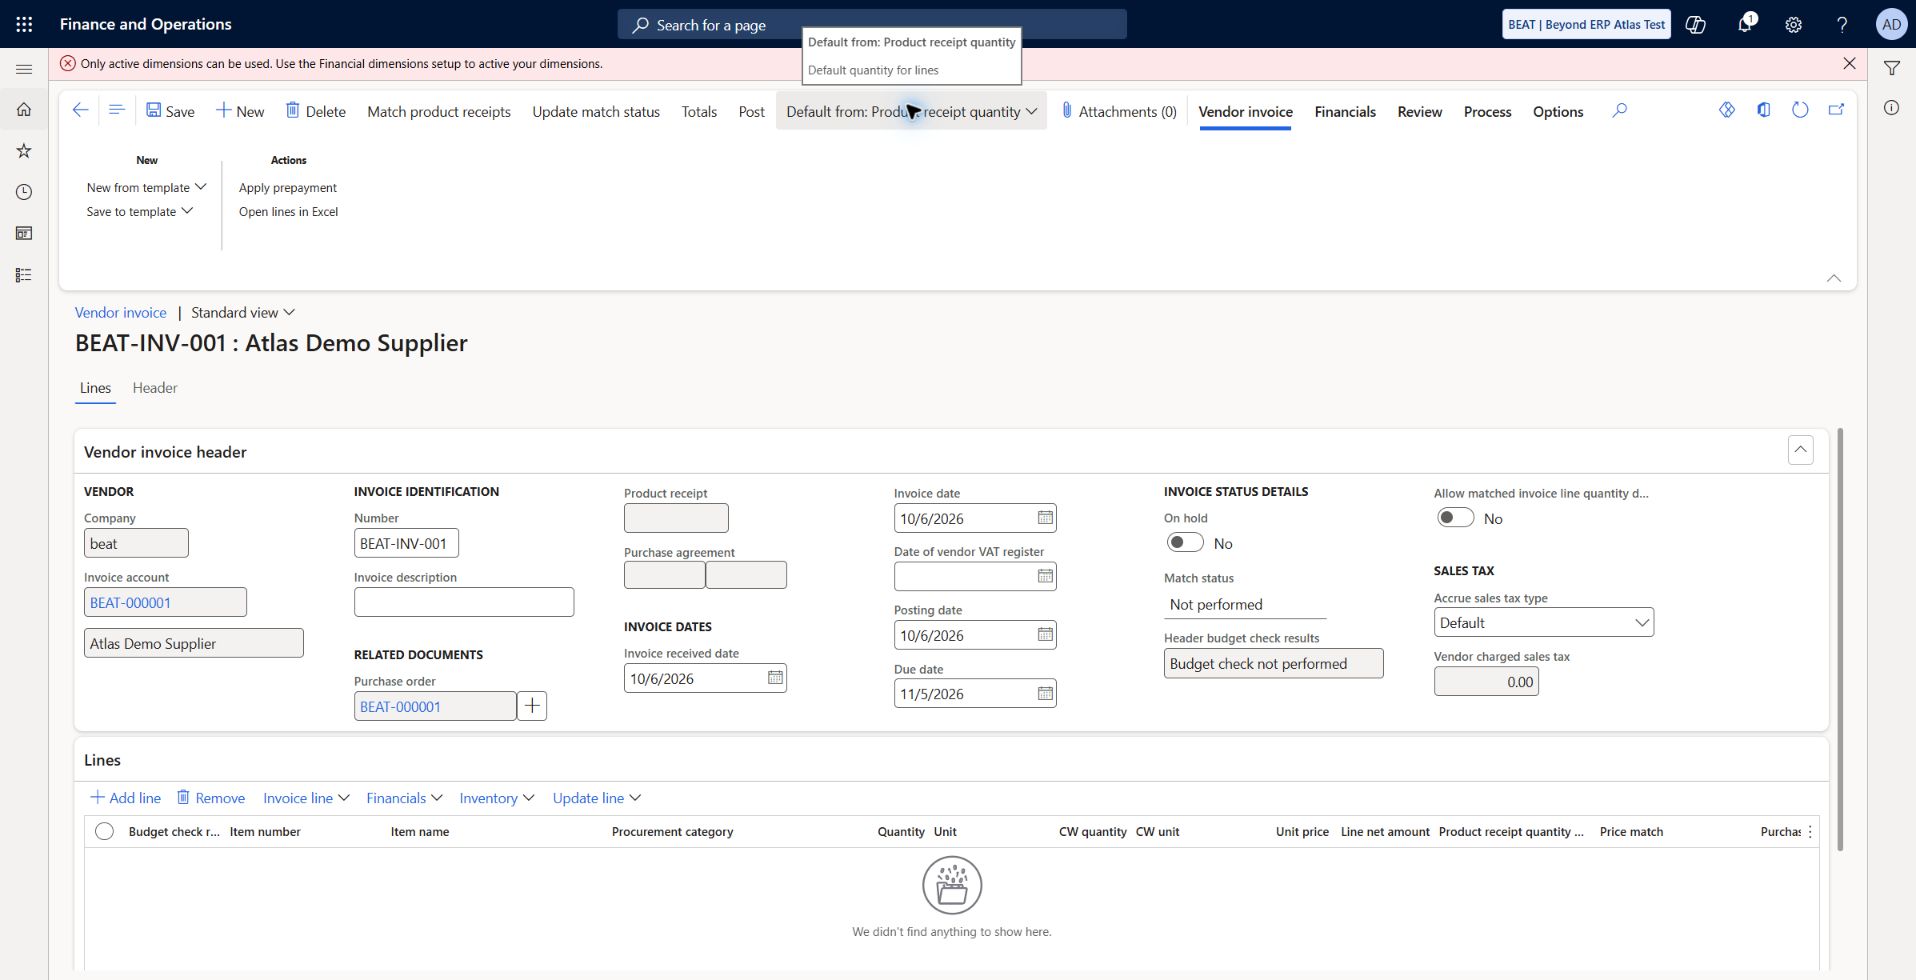This screenshot has height=980, width=1916.
Task: Open the Copilot icon in header
Action: 1696,24
